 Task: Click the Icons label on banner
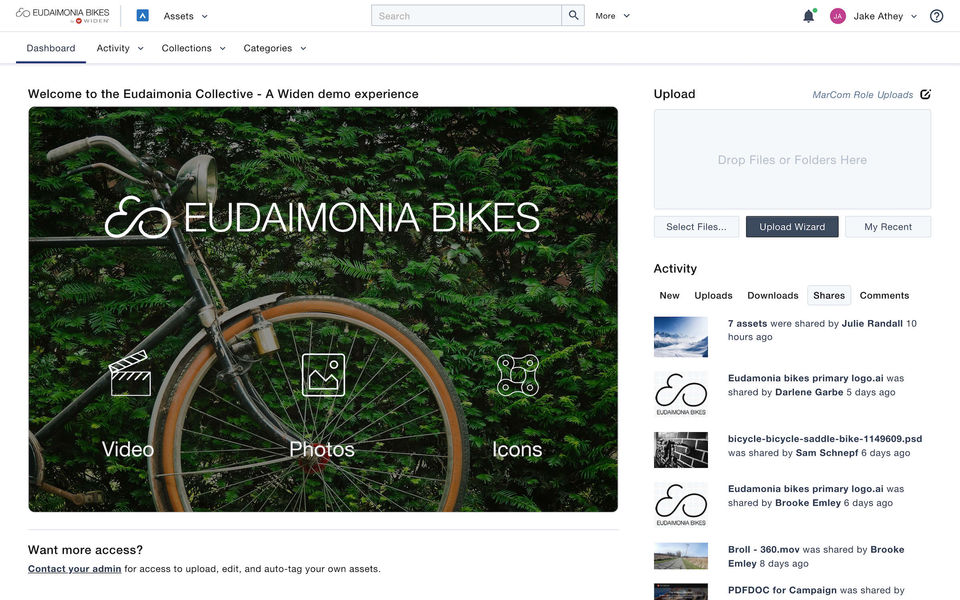click(x=517, y=449)
